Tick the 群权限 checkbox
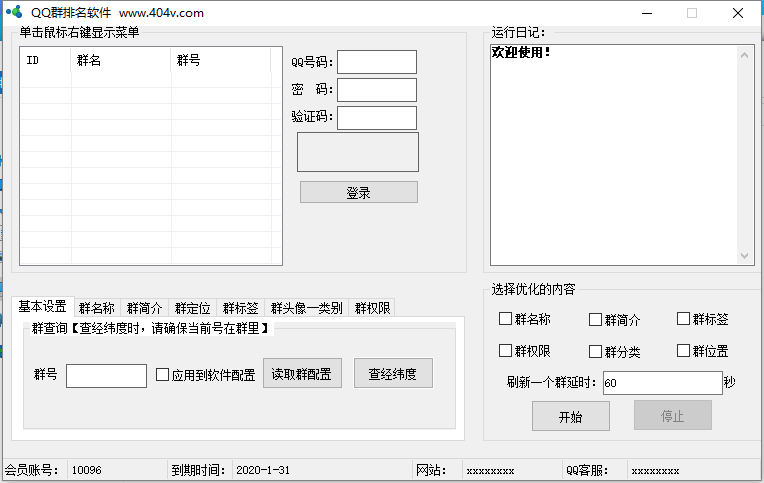Viewport: 764px width, 483px height. pyautogui.click(x=506, y=351)
